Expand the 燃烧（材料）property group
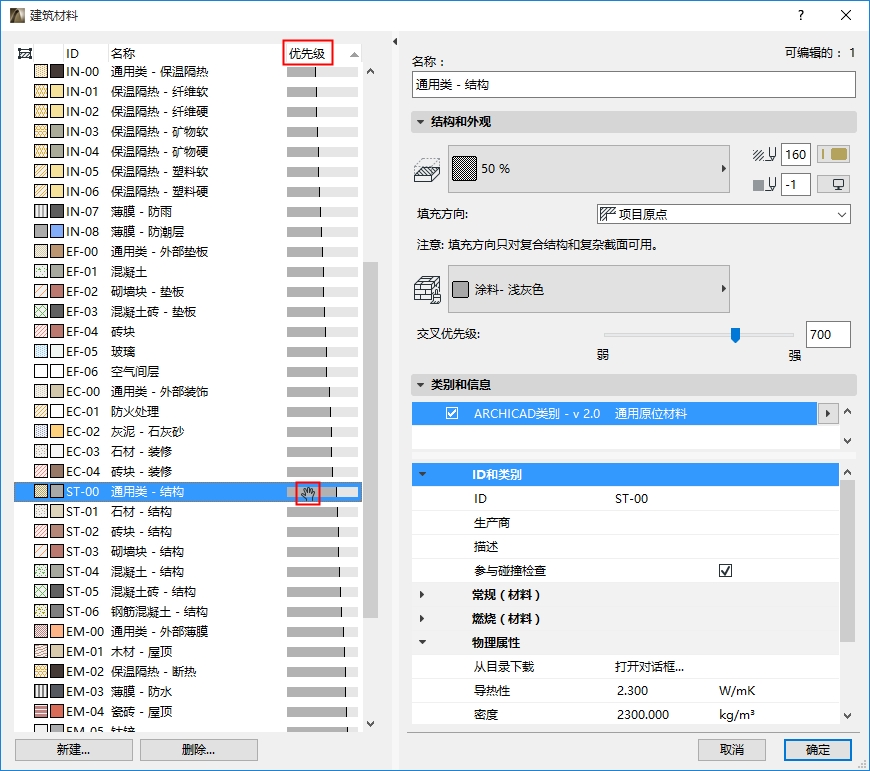870x771 pixels. coord(422,618)
